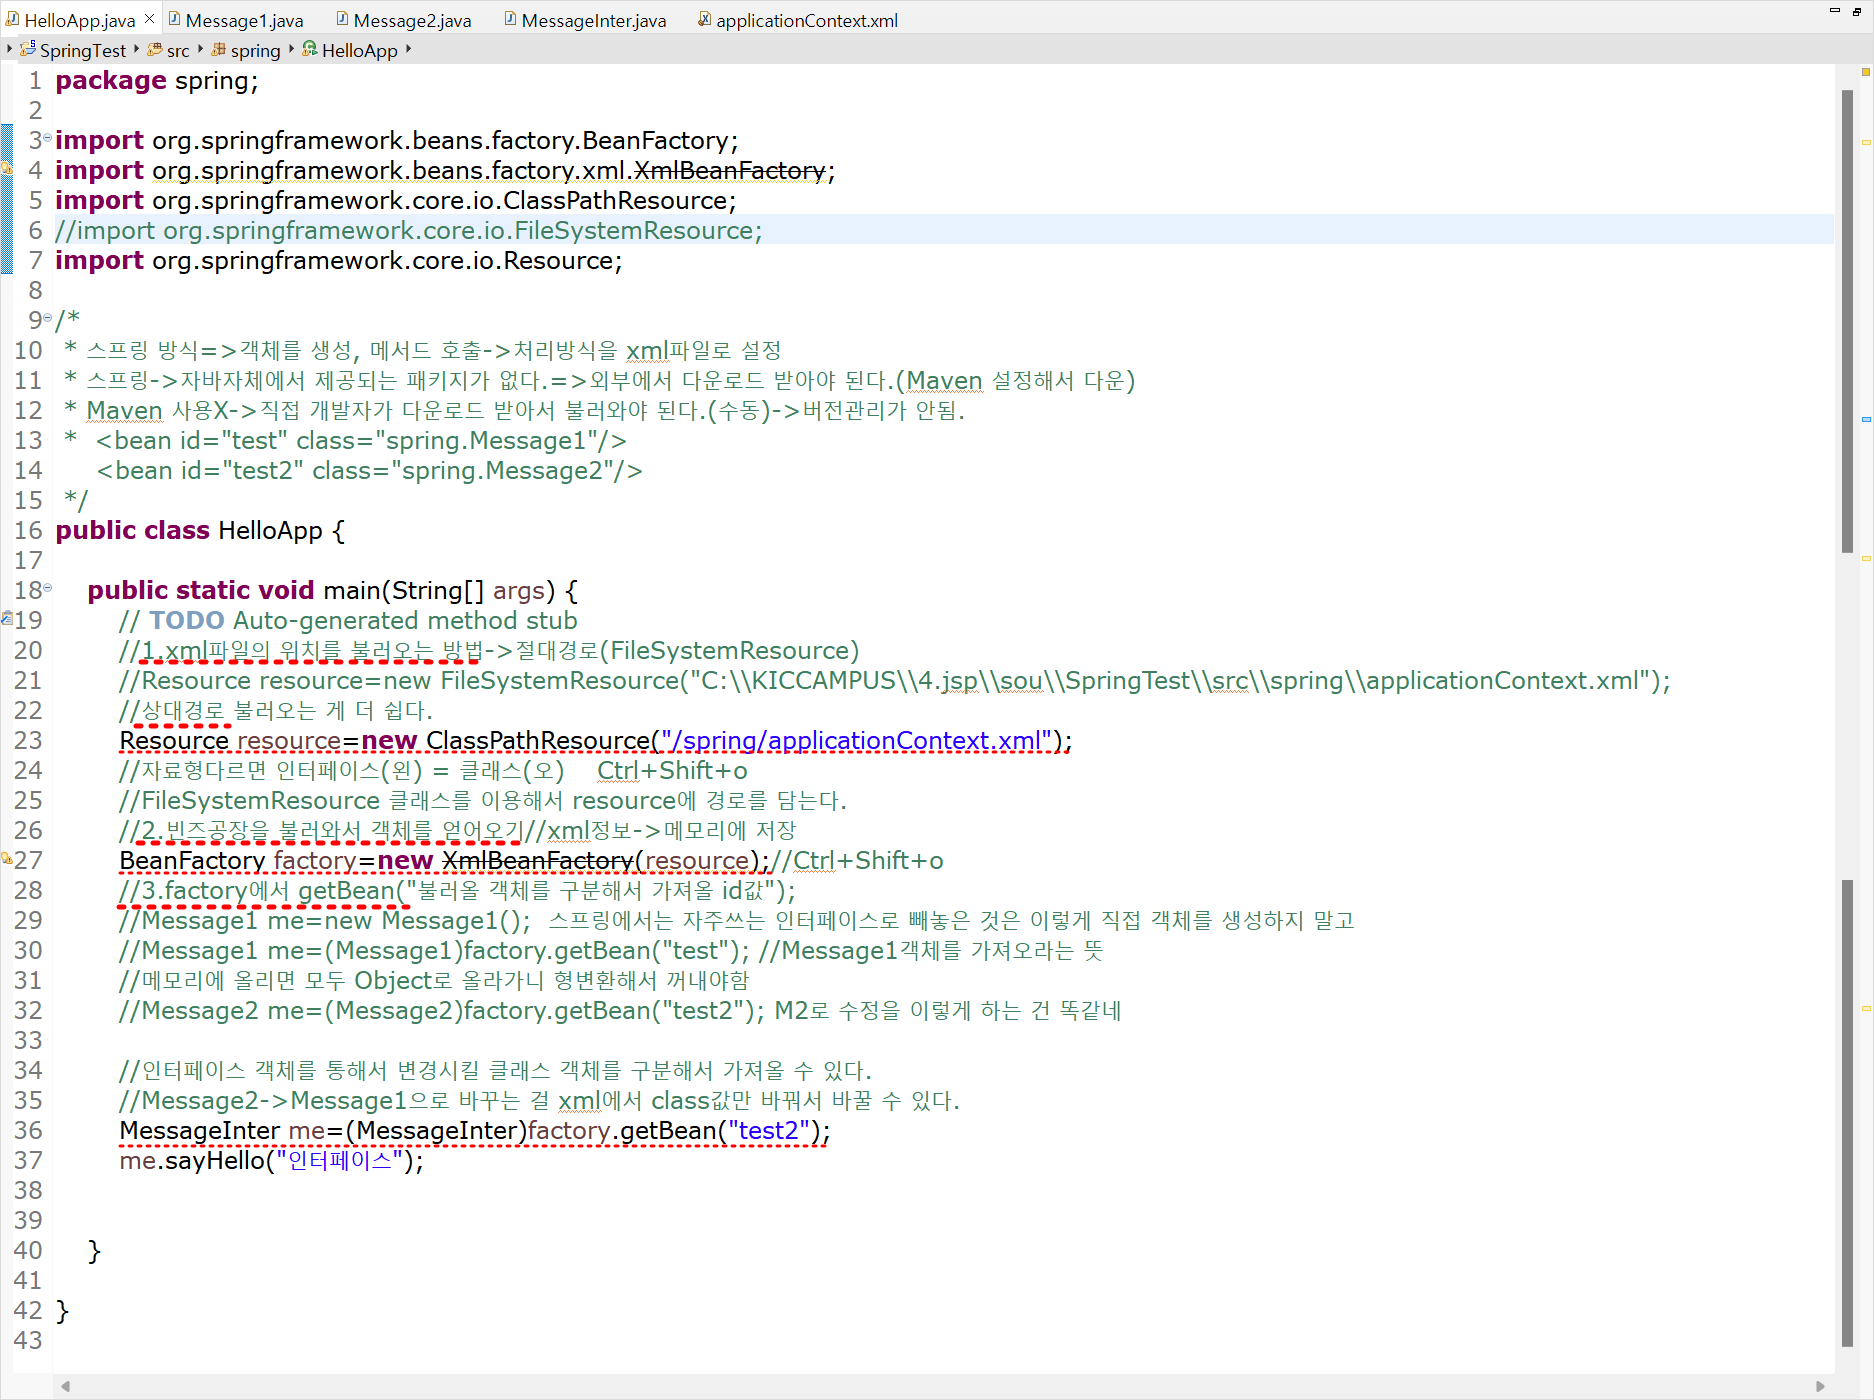Switch to applicationContext.xml tab
Image resolution: width=1874 pixels, height=1400 pixels.
tap(798, 20)
